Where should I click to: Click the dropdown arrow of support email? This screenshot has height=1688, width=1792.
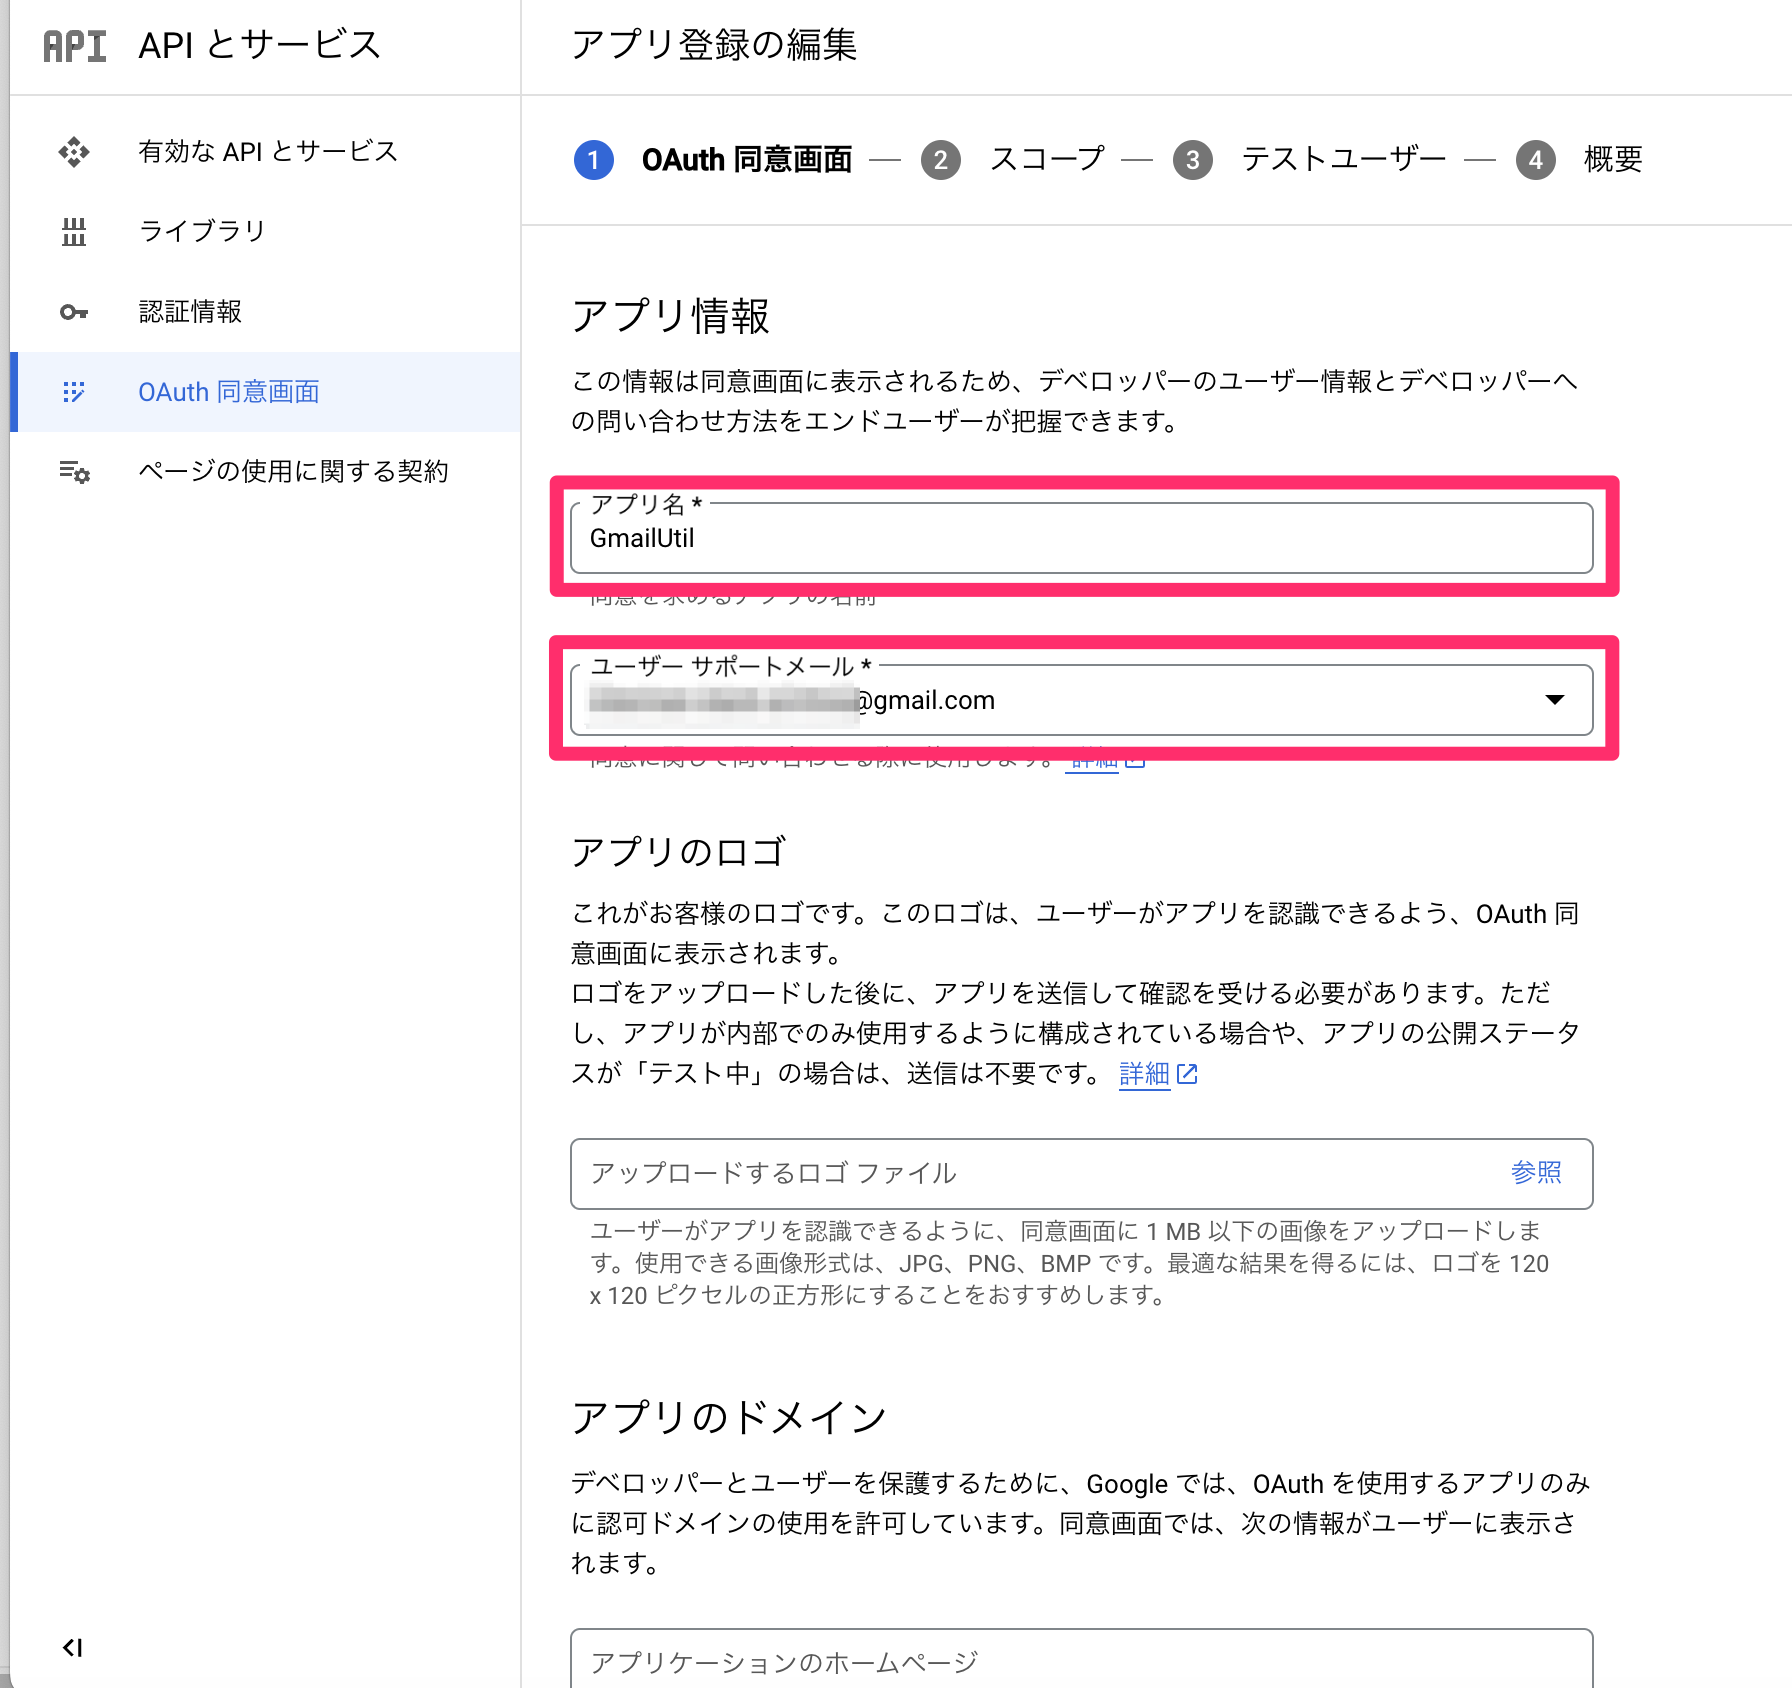point(1554,700)
